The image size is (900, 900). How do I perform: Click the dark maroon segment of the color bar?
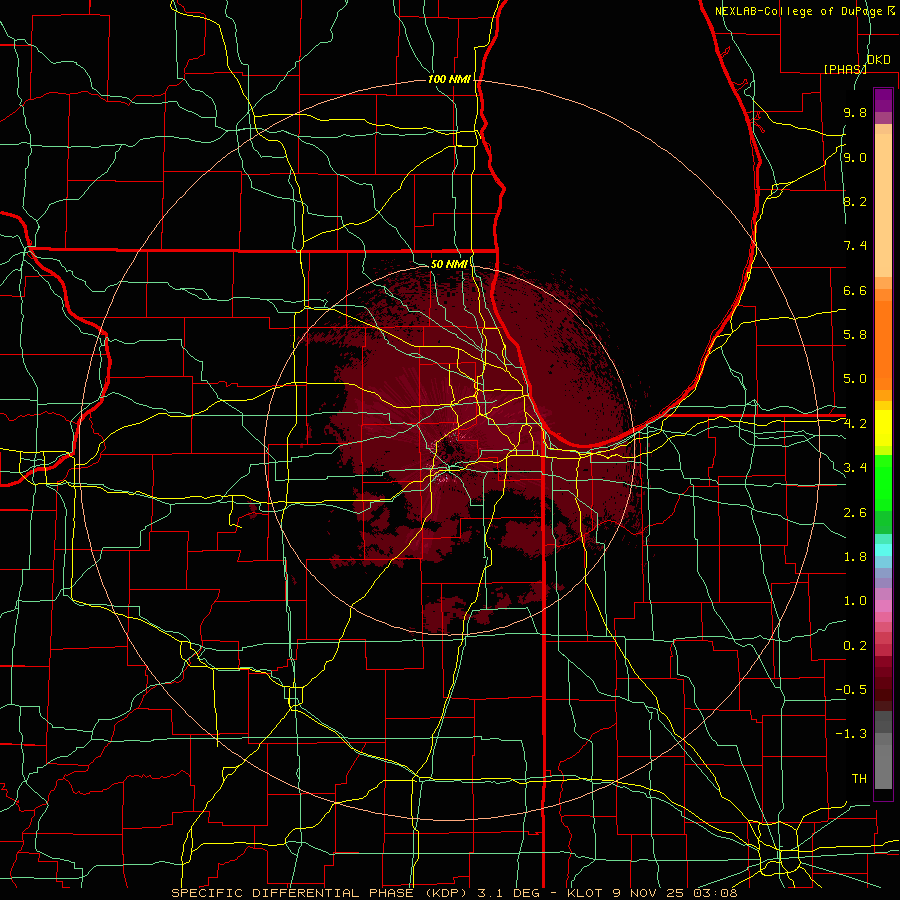point(883,684)
